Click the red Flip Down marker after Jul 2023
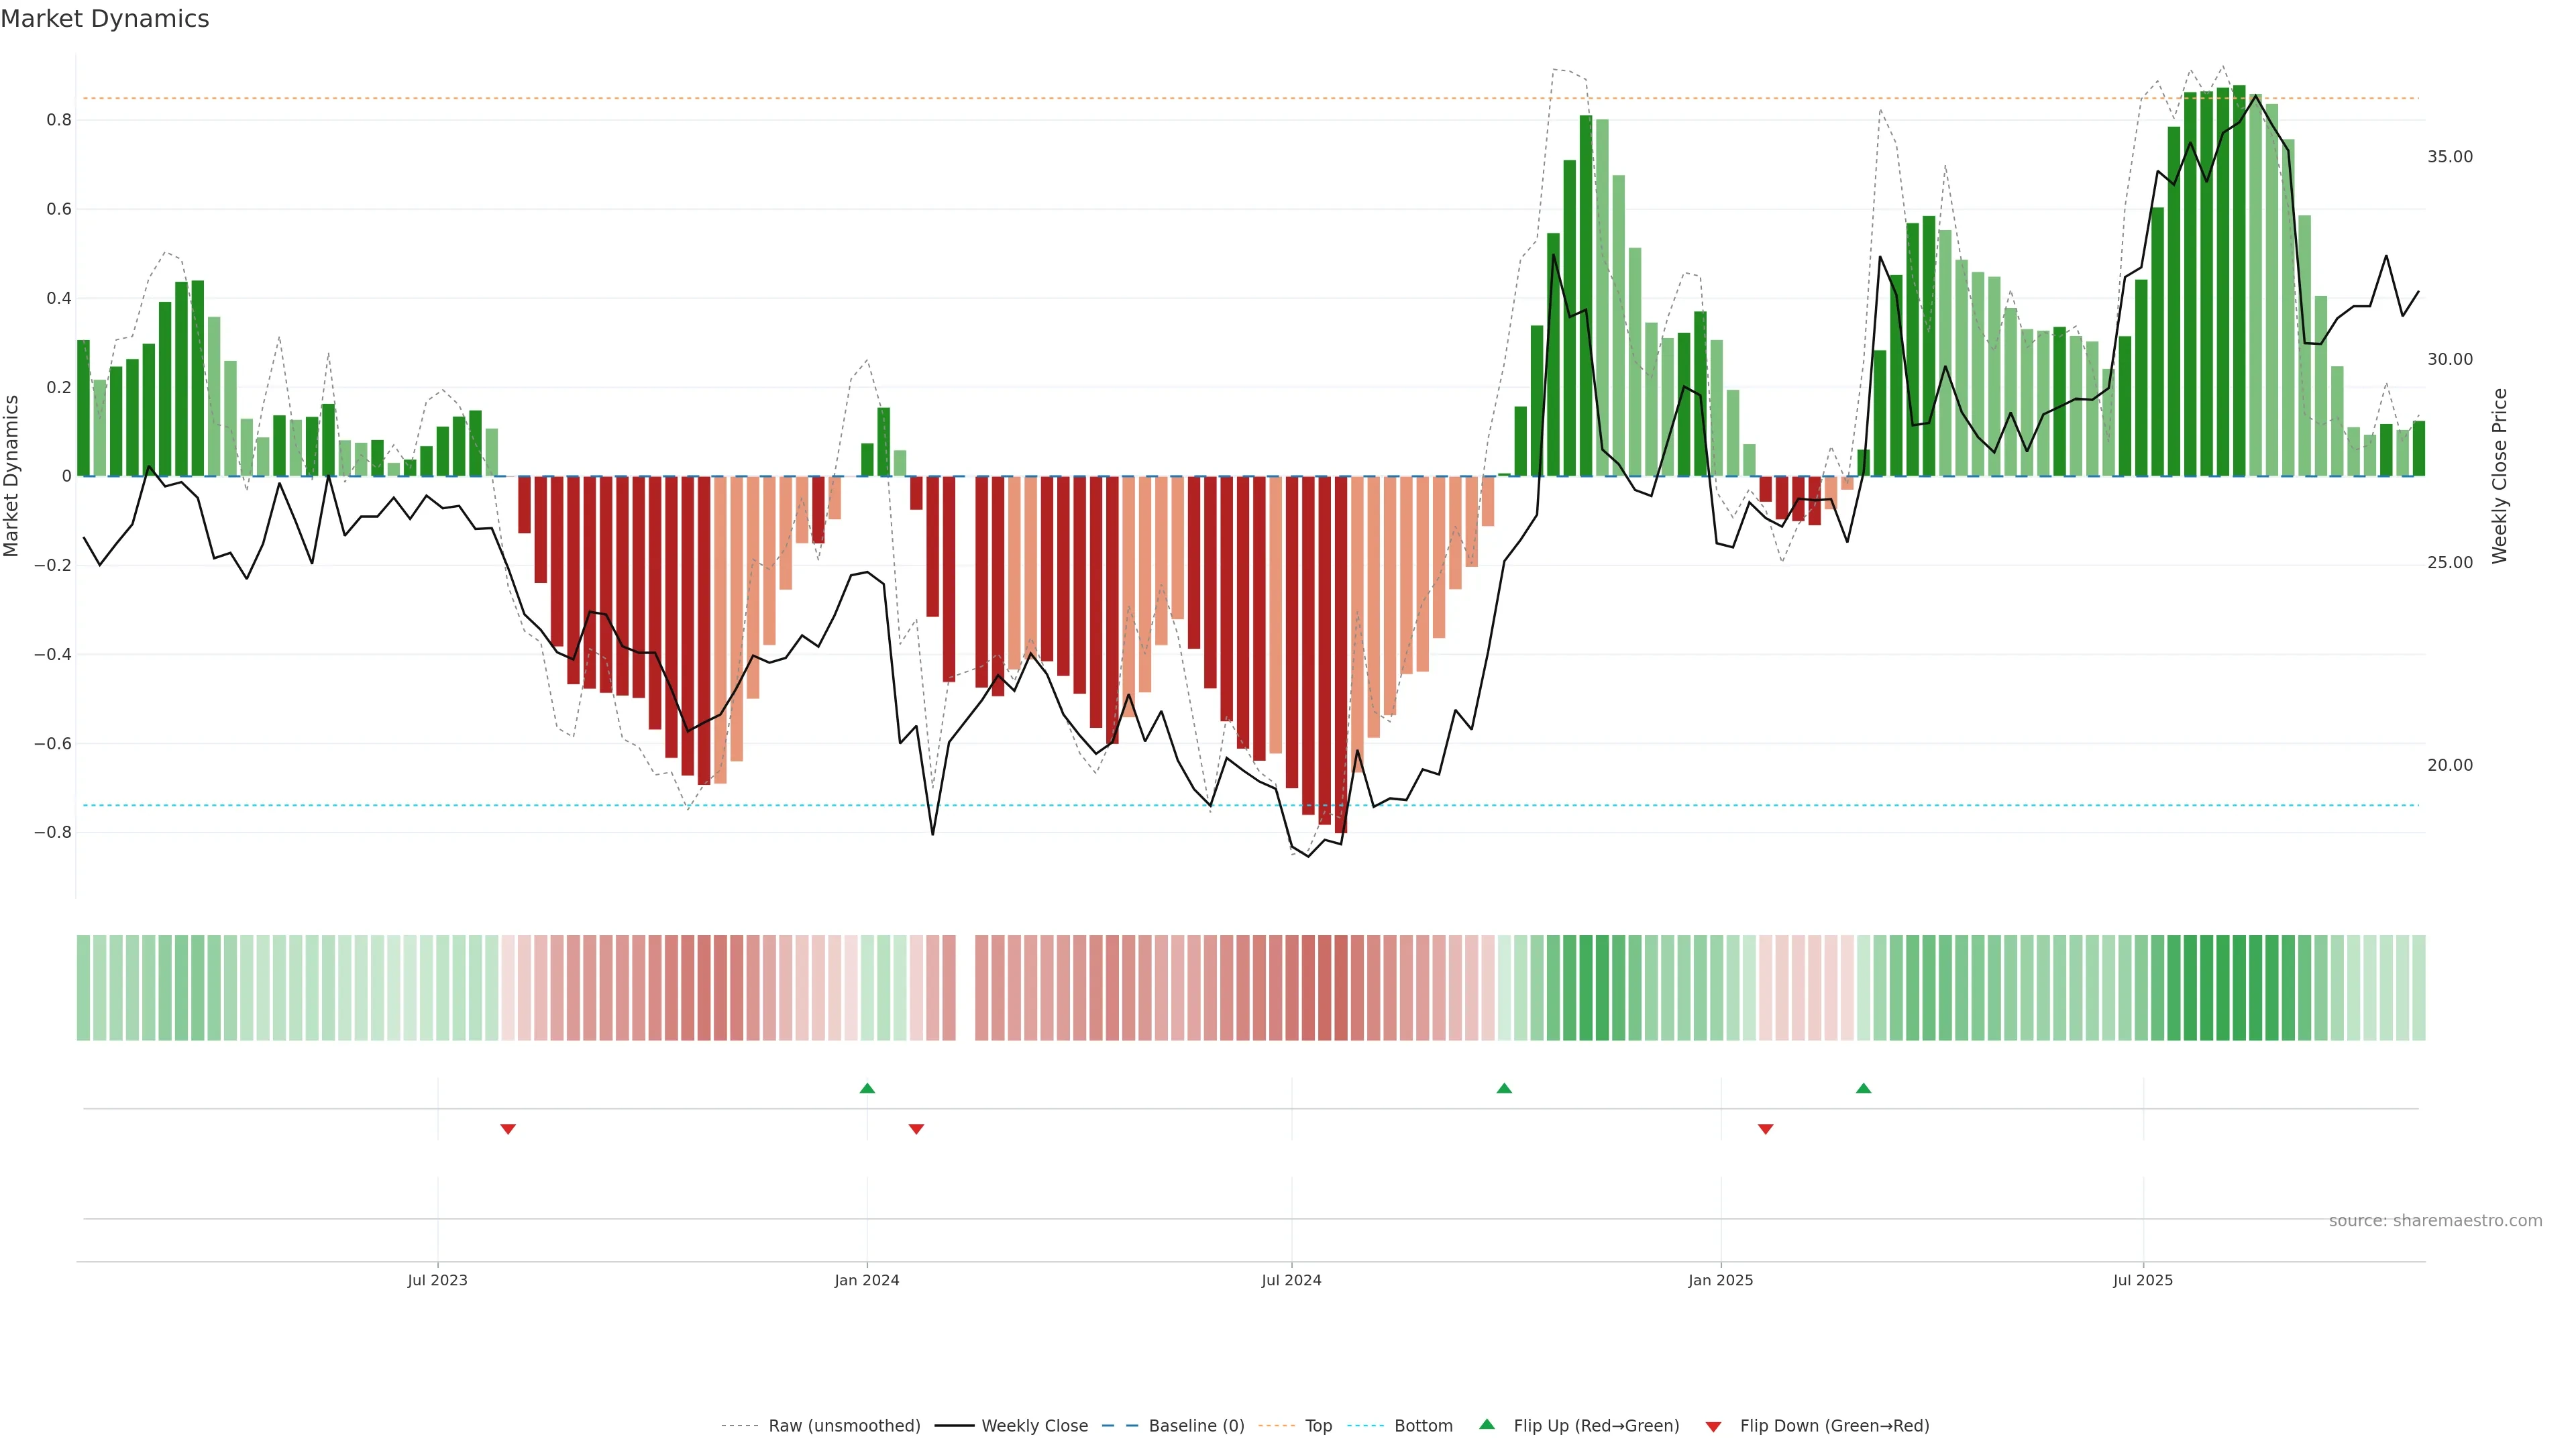Image resolution: width=2576 pixels, height=1449 pixels. 508,1129
